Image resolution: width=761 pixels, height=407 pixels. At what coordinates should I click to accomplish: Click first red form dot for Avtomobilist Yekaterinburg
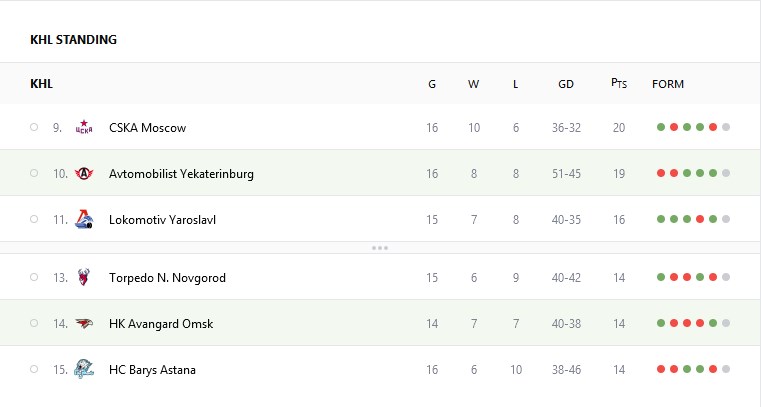(661, 173)
